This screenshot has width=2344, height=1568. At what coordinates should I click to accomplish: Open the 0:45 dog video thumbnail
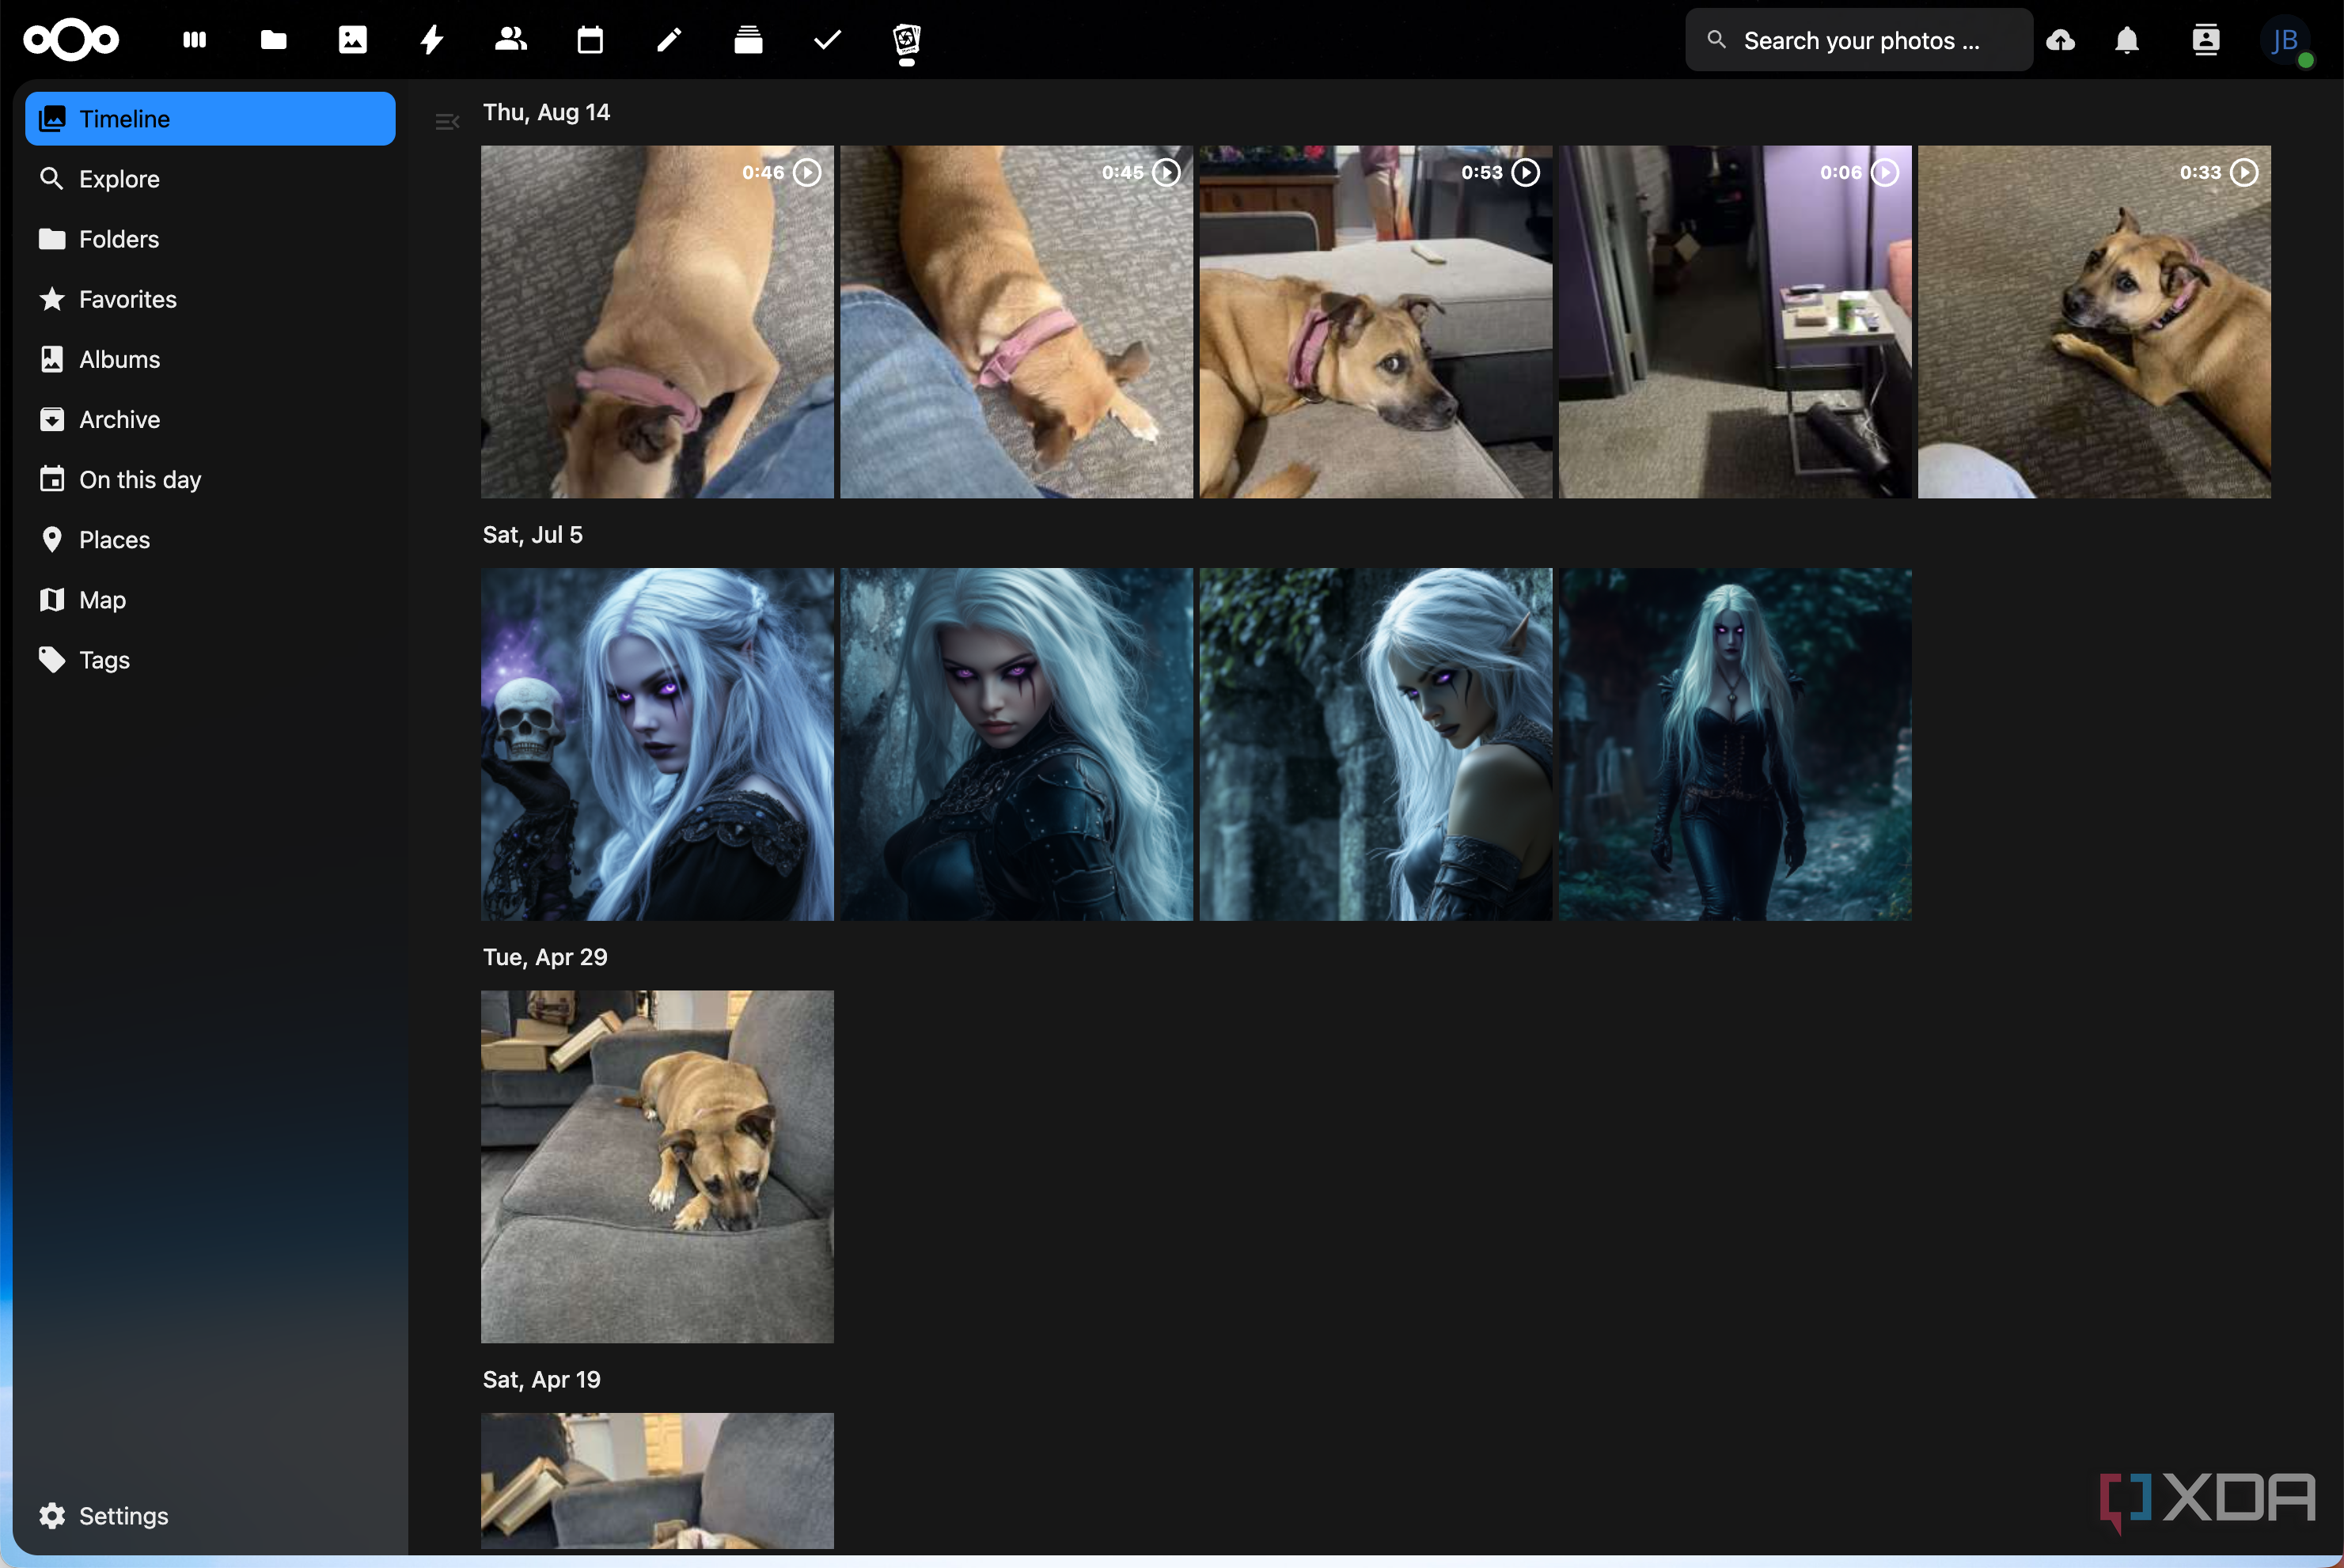1016,322
